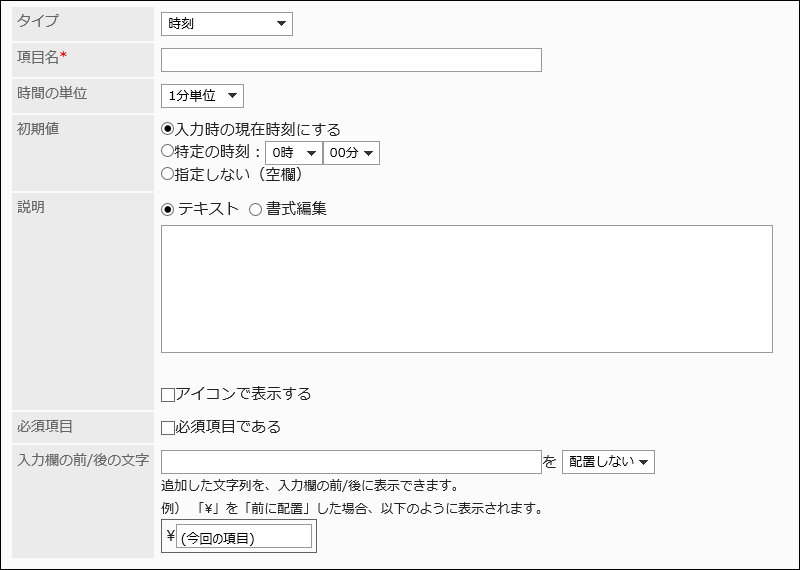Screen dimensions: 800x570
Task: Click the 入力欄の前/後の文字 text field
Action: click(351, 461)
